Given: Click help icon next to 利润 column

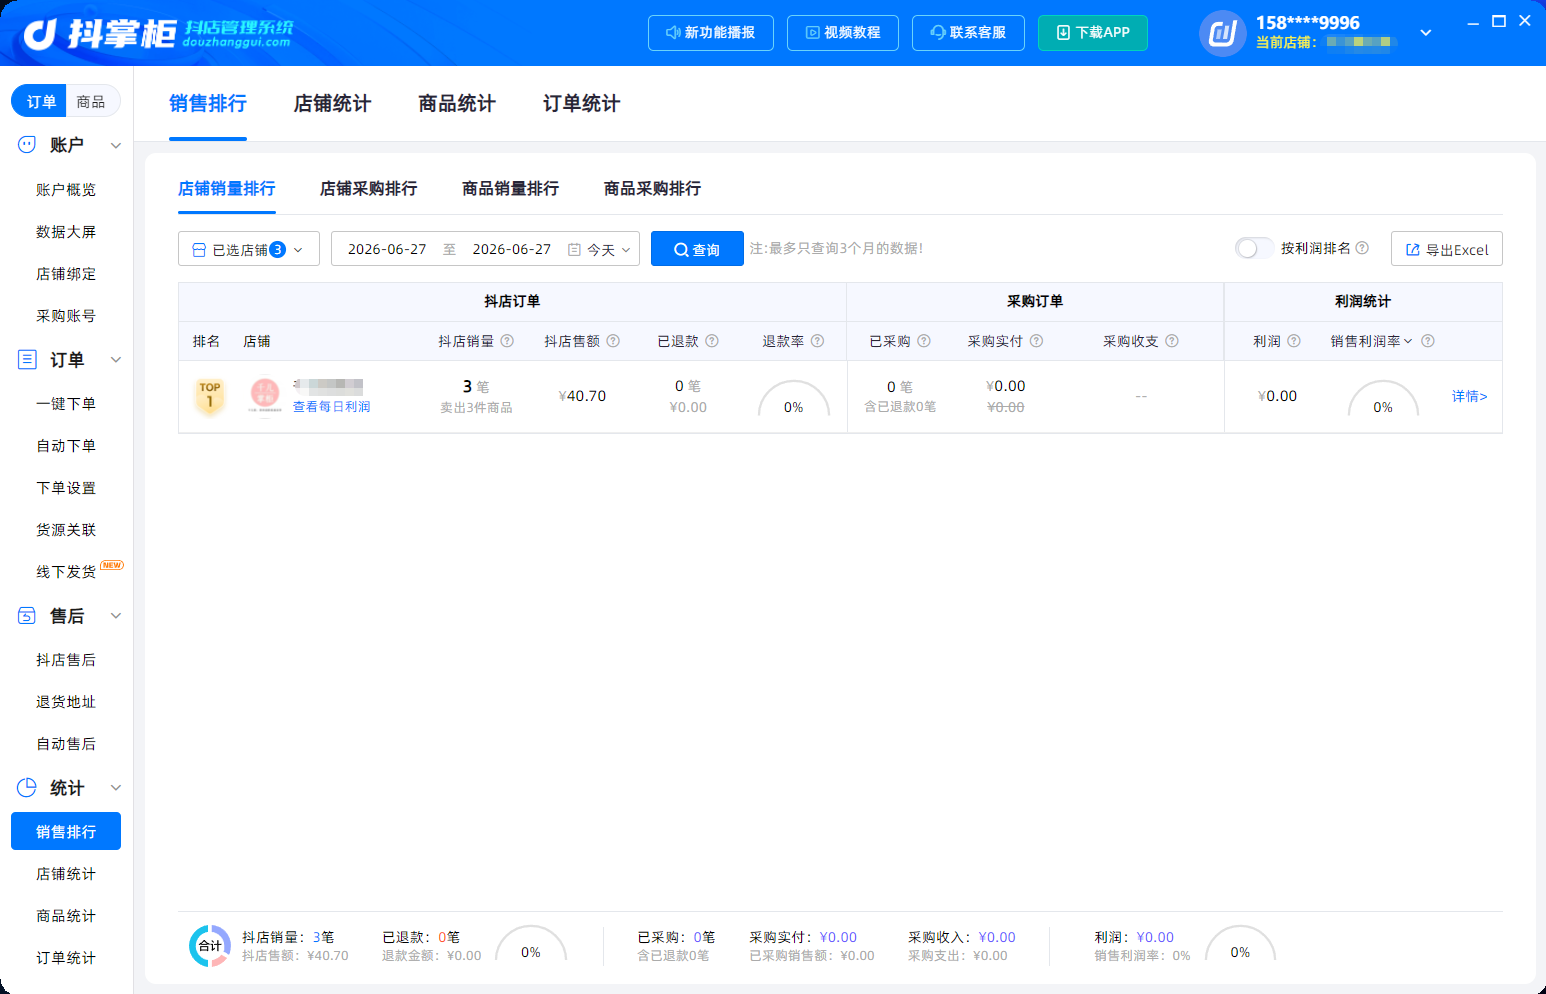Looking at the screenshot, I should (x=1294, y=341).
